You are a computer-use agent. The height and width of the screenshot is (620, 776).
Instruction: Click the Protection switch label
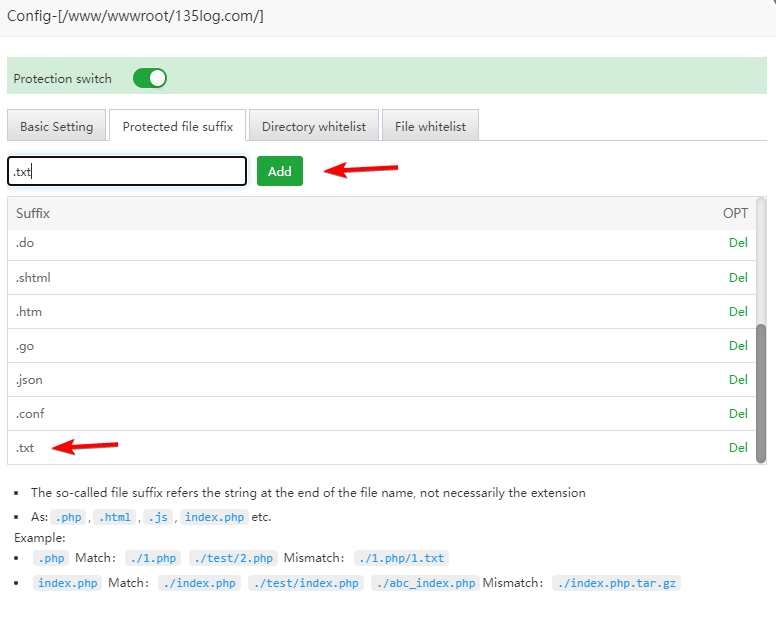coord(62,79)
